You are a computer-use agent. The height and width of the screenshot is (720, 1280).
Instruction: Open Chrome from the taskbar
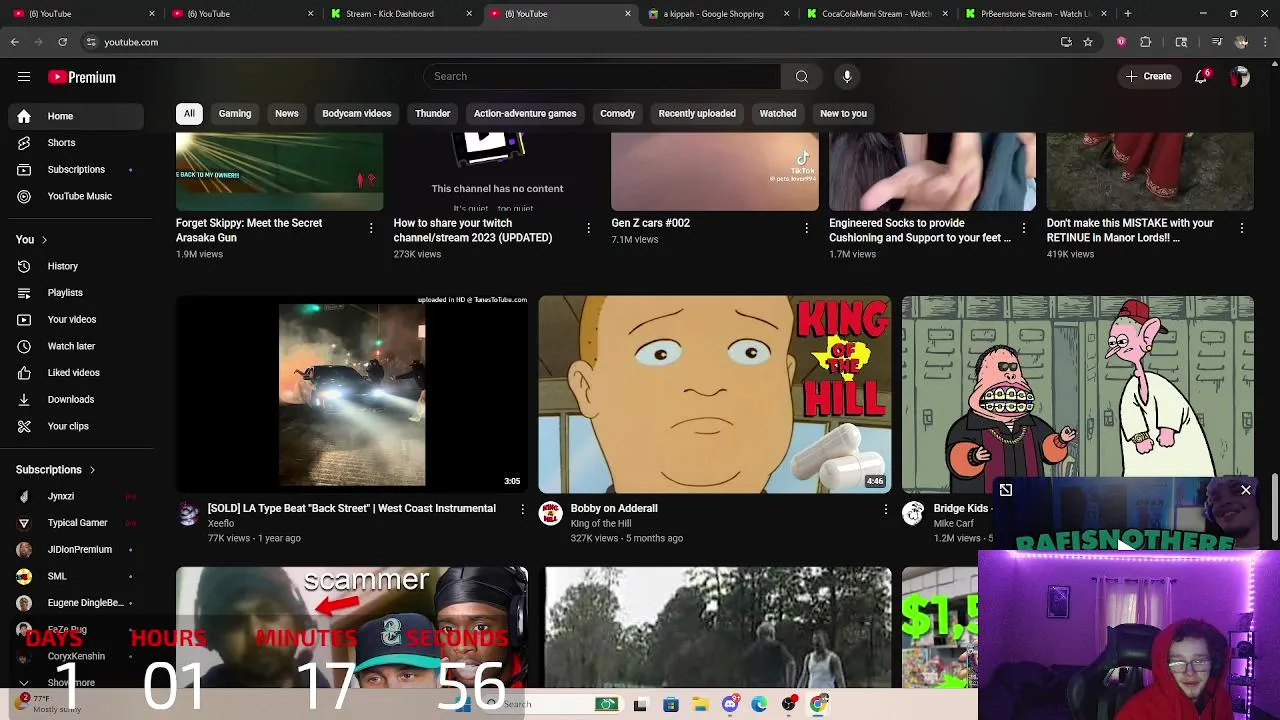tap(819, 704)
